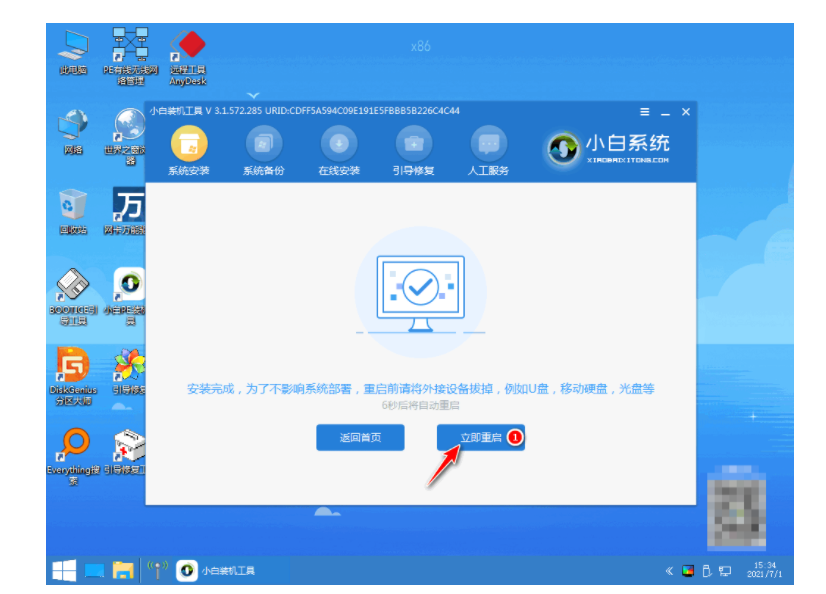This screenshot has height=594, width=826.
Task: Switch to 小白装机工具 taskbar button
Action: pyautogui.click(x=216, y=570)
